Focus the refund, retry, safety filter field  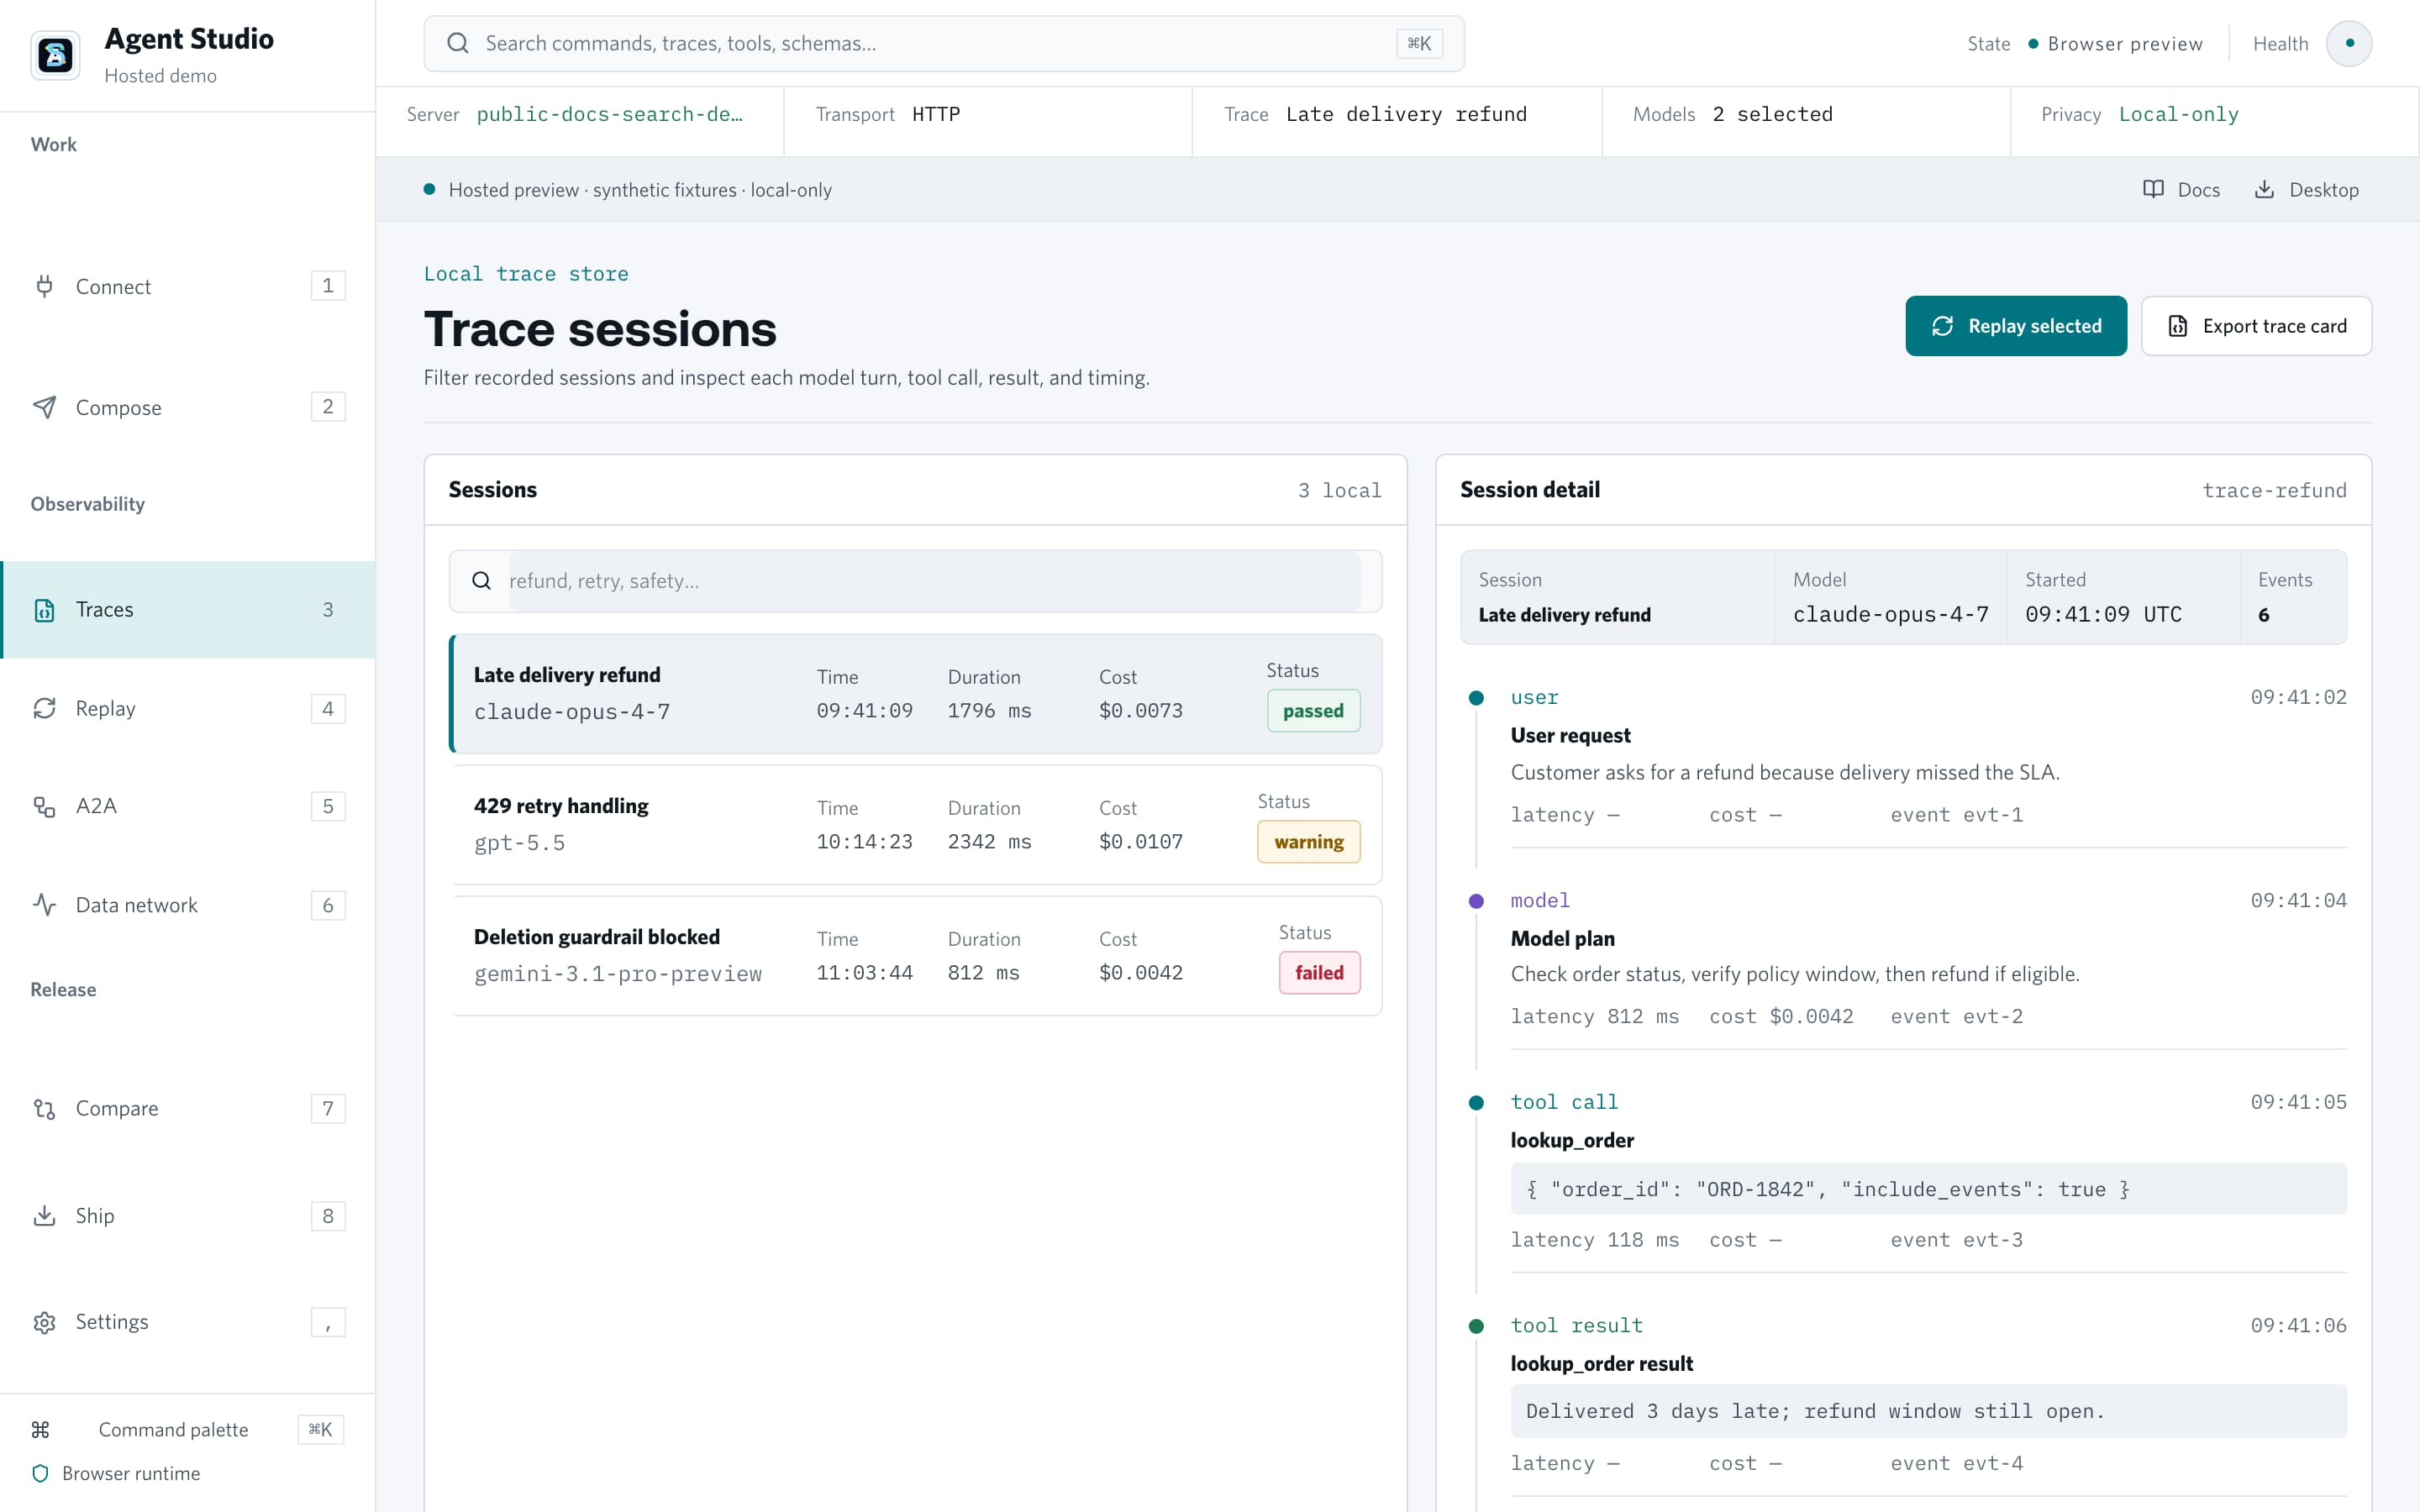(x=934, y=581)
